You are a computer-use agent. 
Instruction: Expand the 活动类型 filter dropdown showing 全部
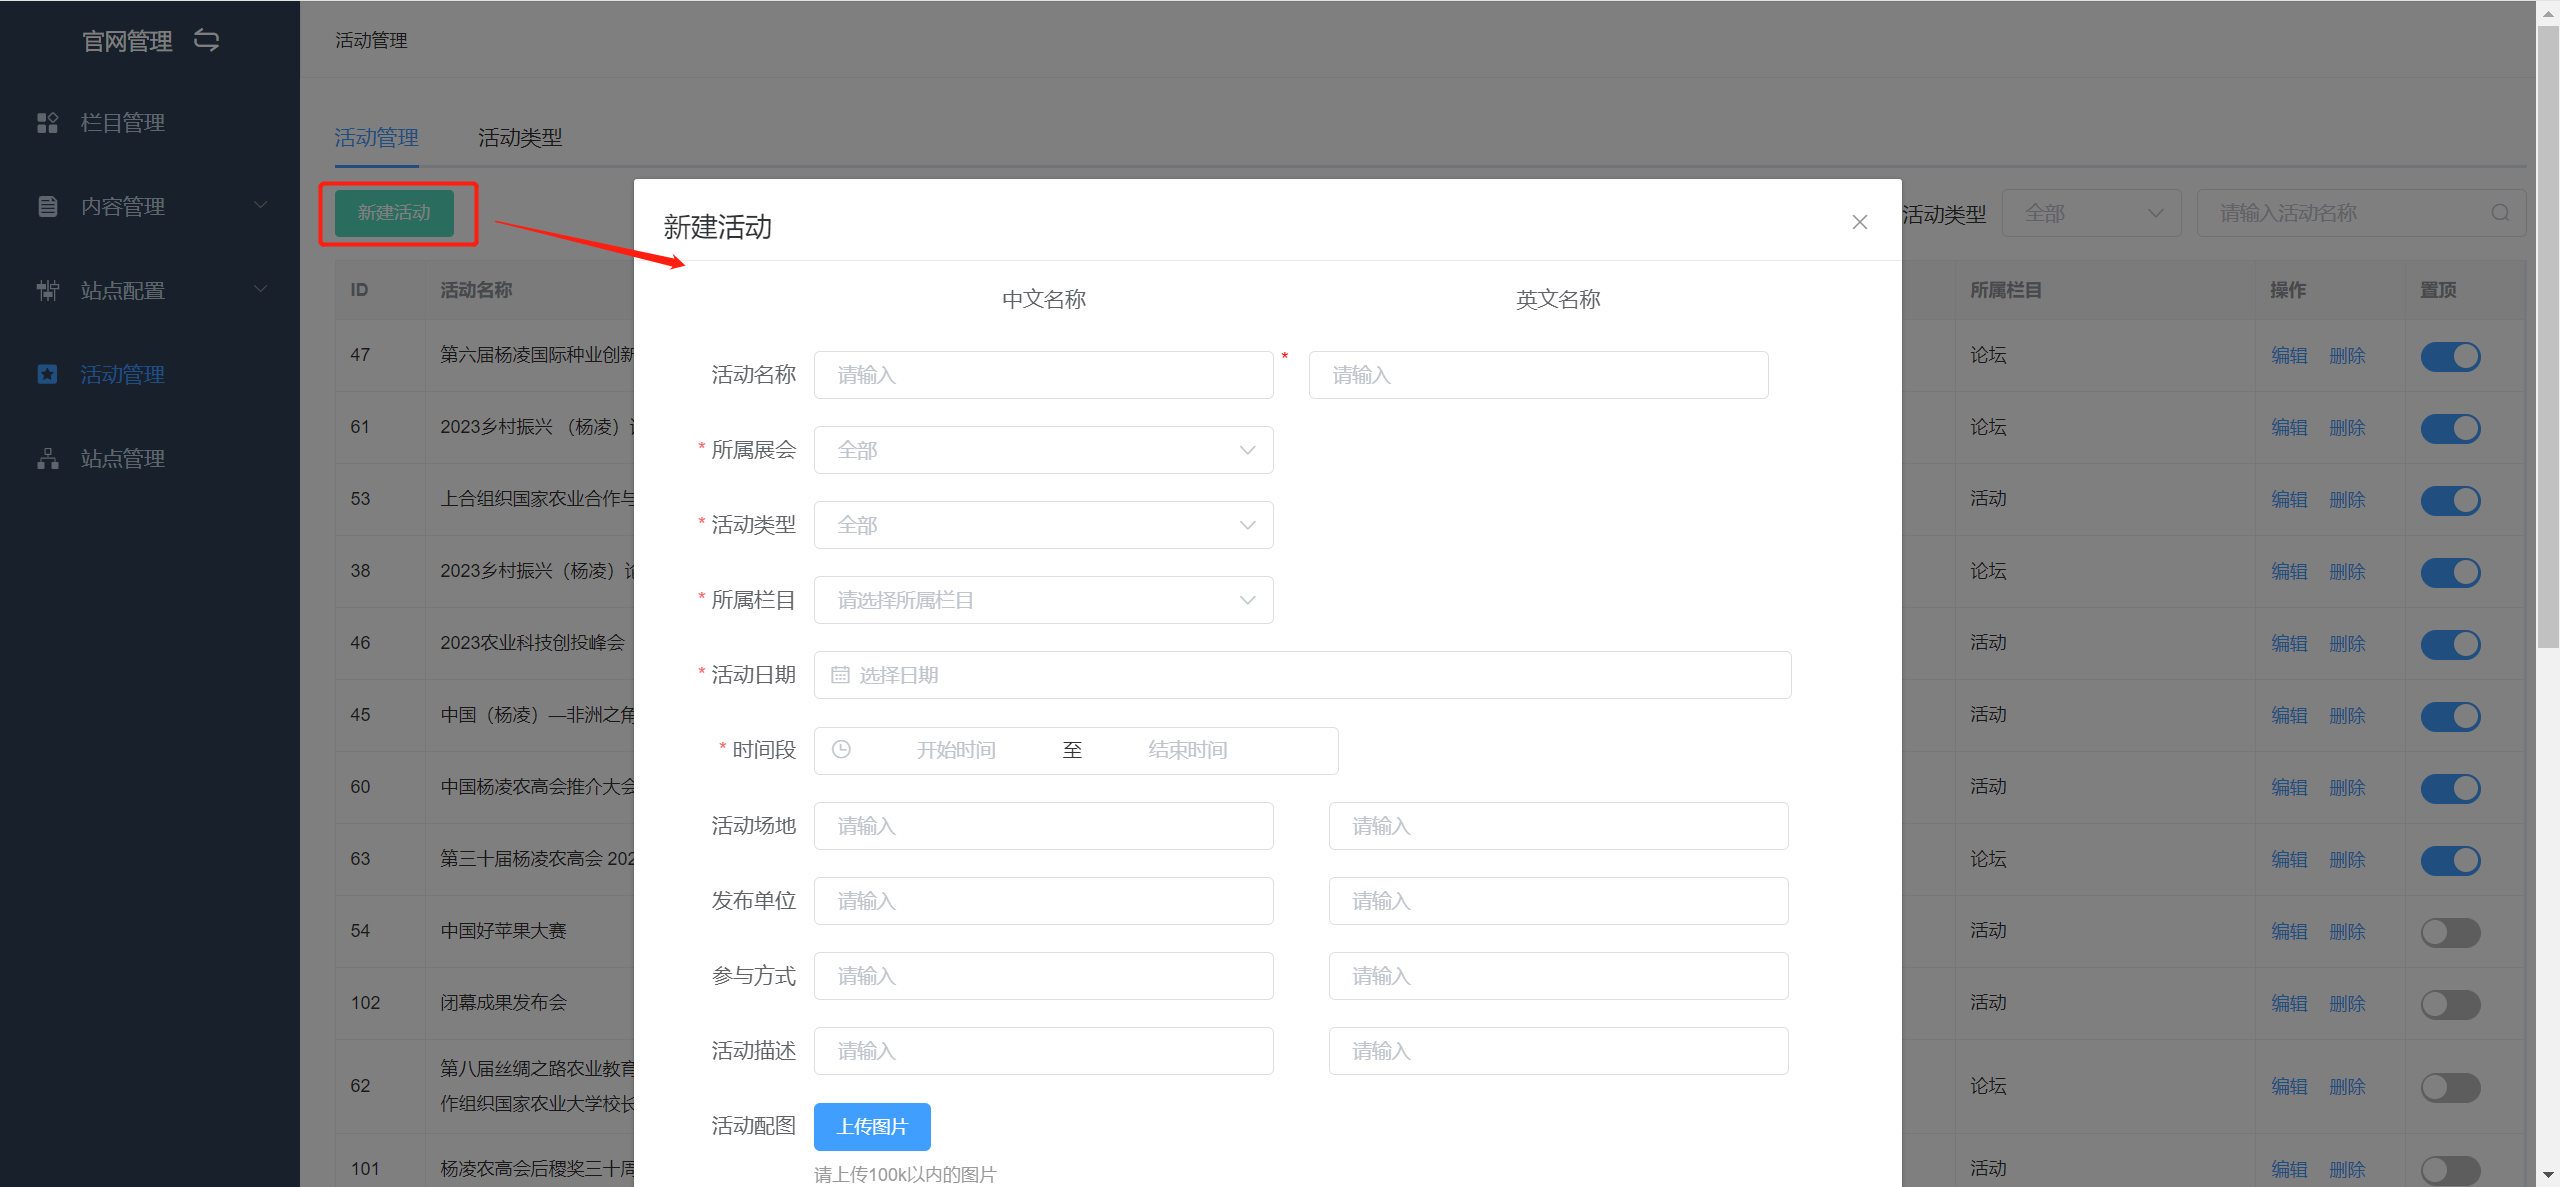(2091, 213)
